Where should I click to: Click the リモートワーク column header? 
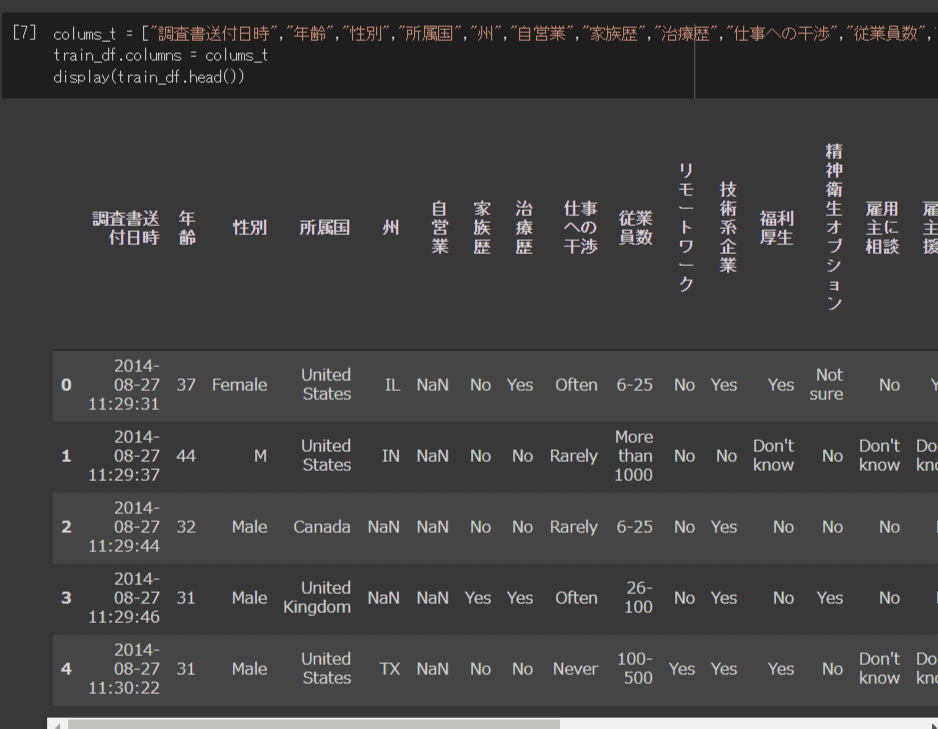click(686, 228)
